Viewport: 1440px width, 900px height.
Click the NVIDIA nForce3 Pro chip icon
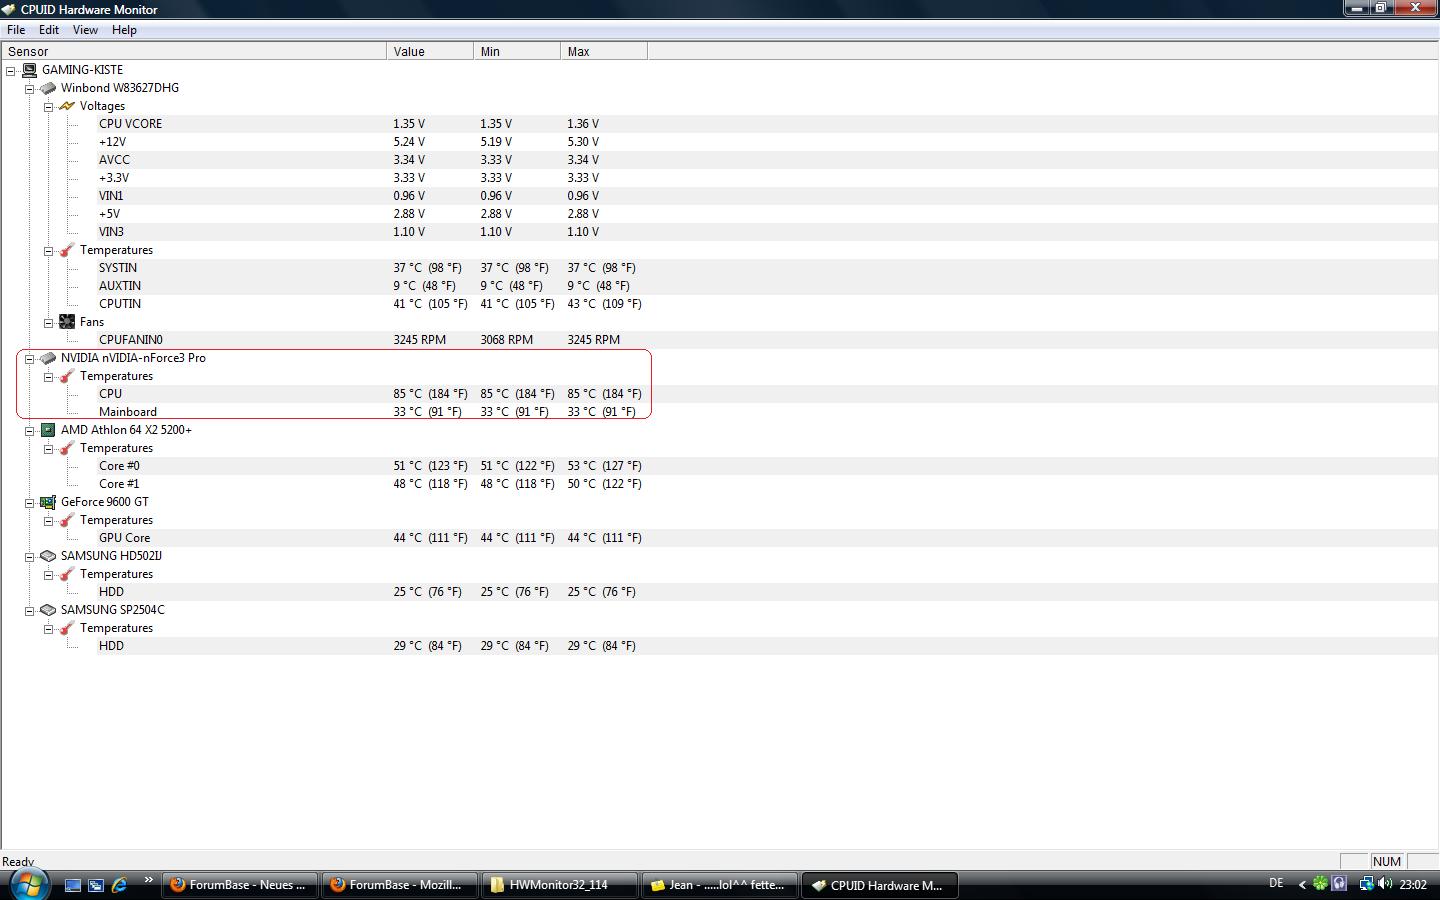[x=48, y=358]
